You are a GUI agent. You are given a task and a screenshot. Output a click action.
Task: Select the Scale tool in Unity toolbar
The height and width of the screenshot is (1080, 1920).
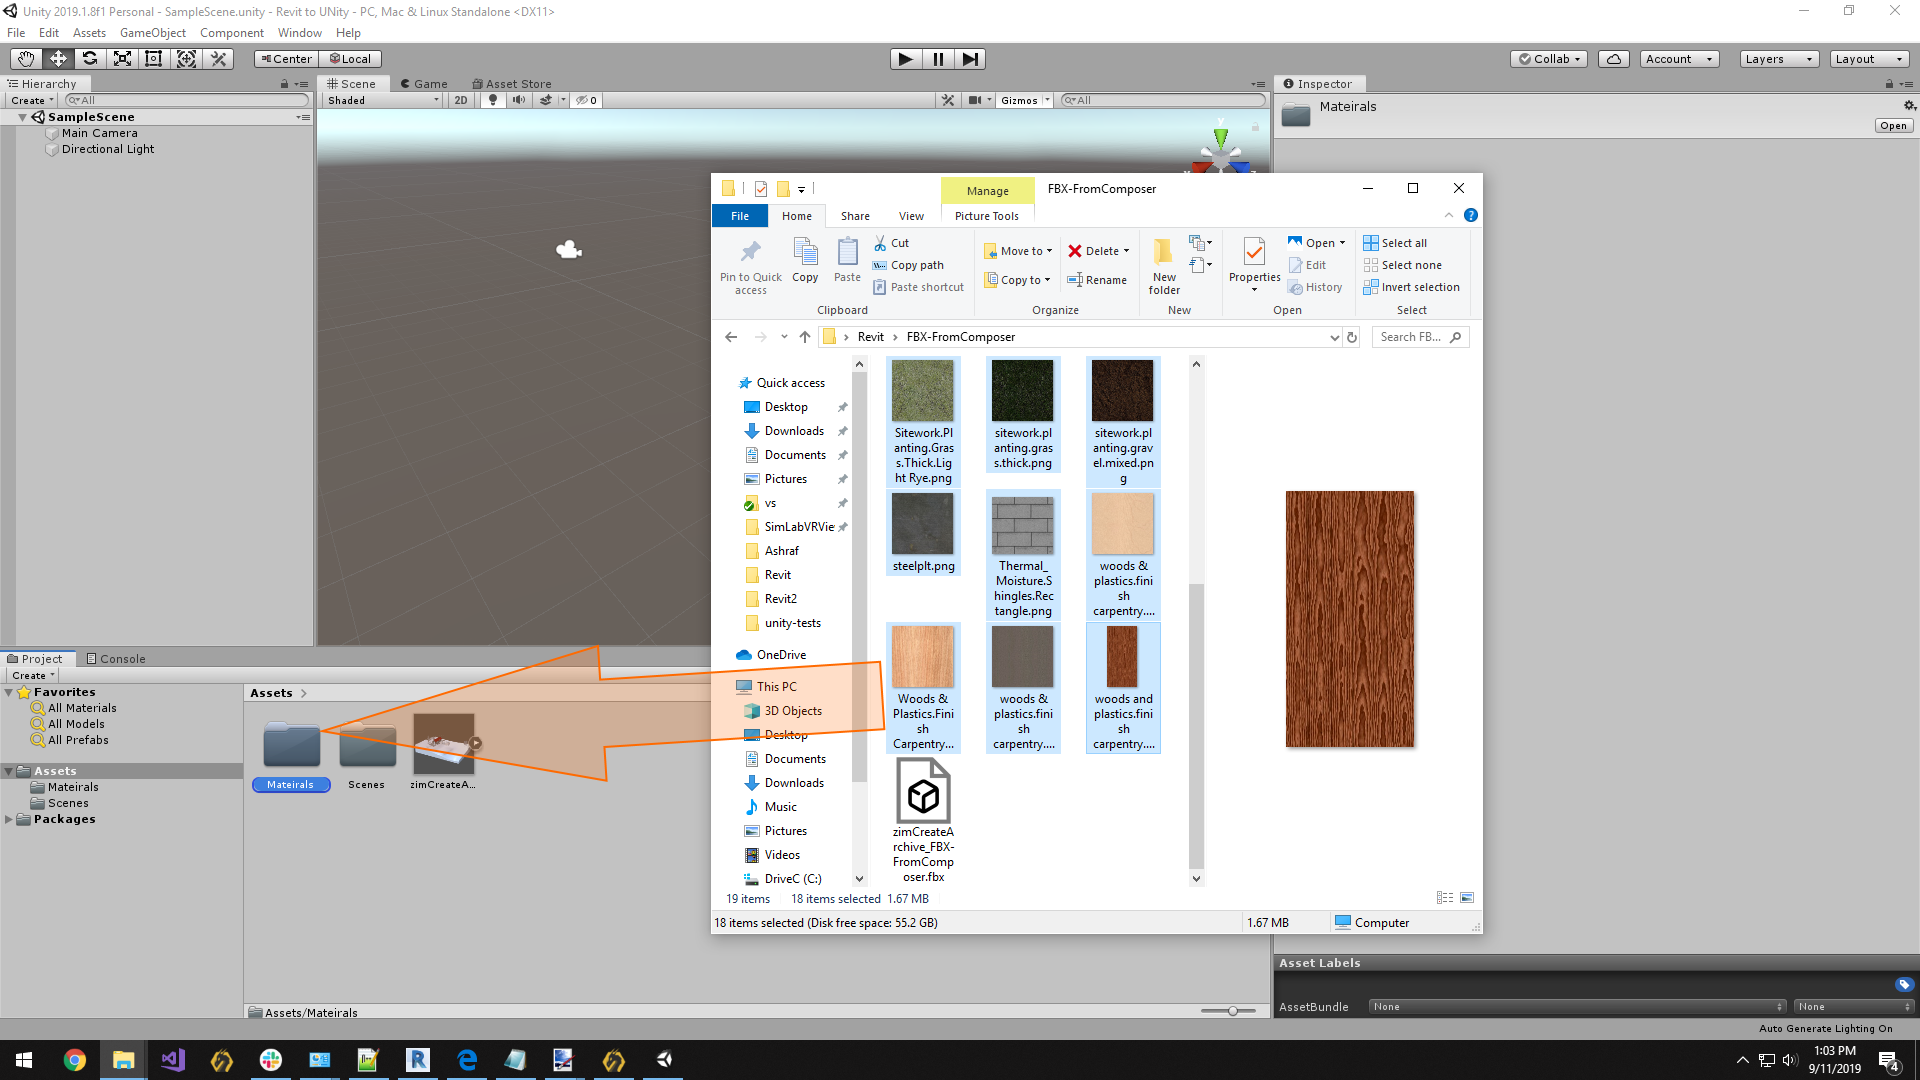(122, 59)
